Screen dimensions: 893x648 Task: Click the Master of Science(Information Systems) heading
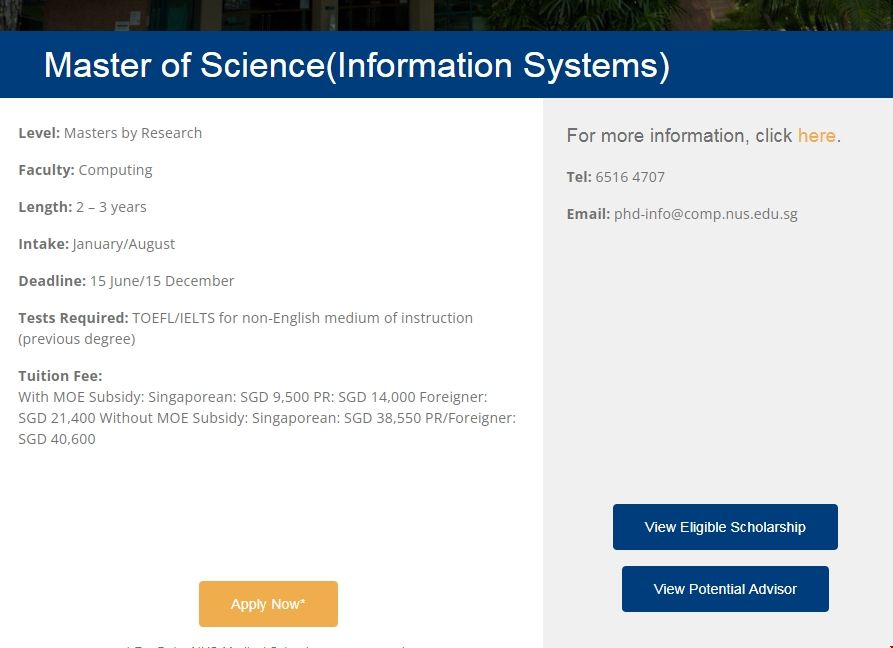(357, 65)
